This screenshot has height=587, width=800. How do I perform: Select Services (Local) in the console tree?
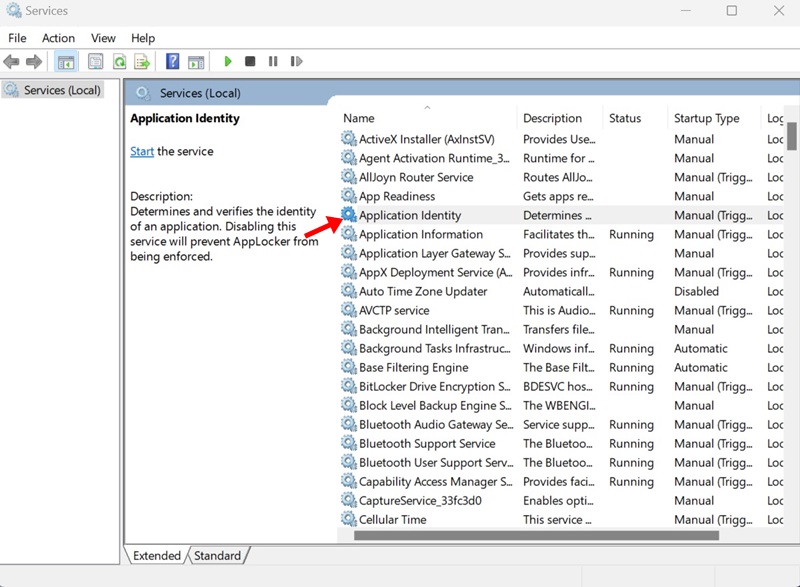(x=53, y=90)
